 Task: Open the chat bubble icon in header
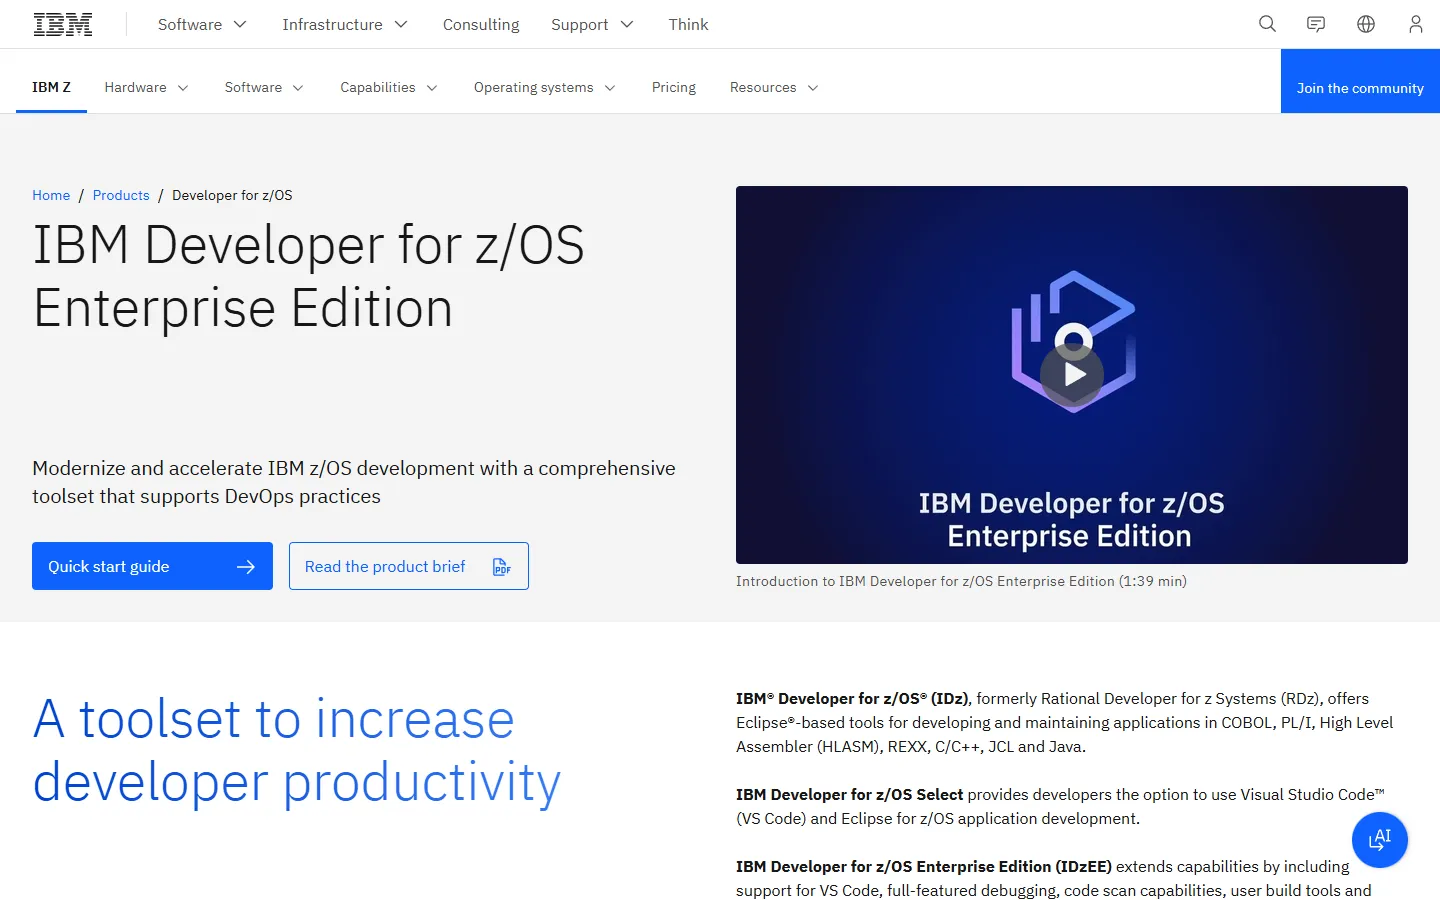point(1316,24)
